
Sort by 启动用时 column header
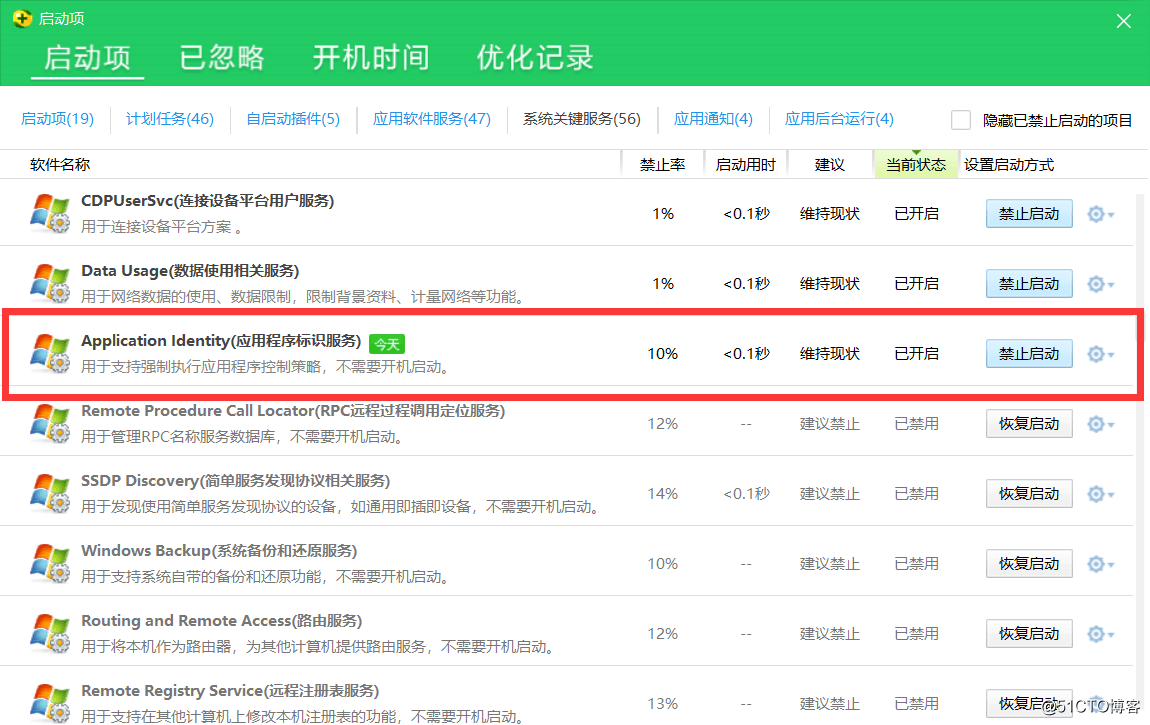click(745, 165)
